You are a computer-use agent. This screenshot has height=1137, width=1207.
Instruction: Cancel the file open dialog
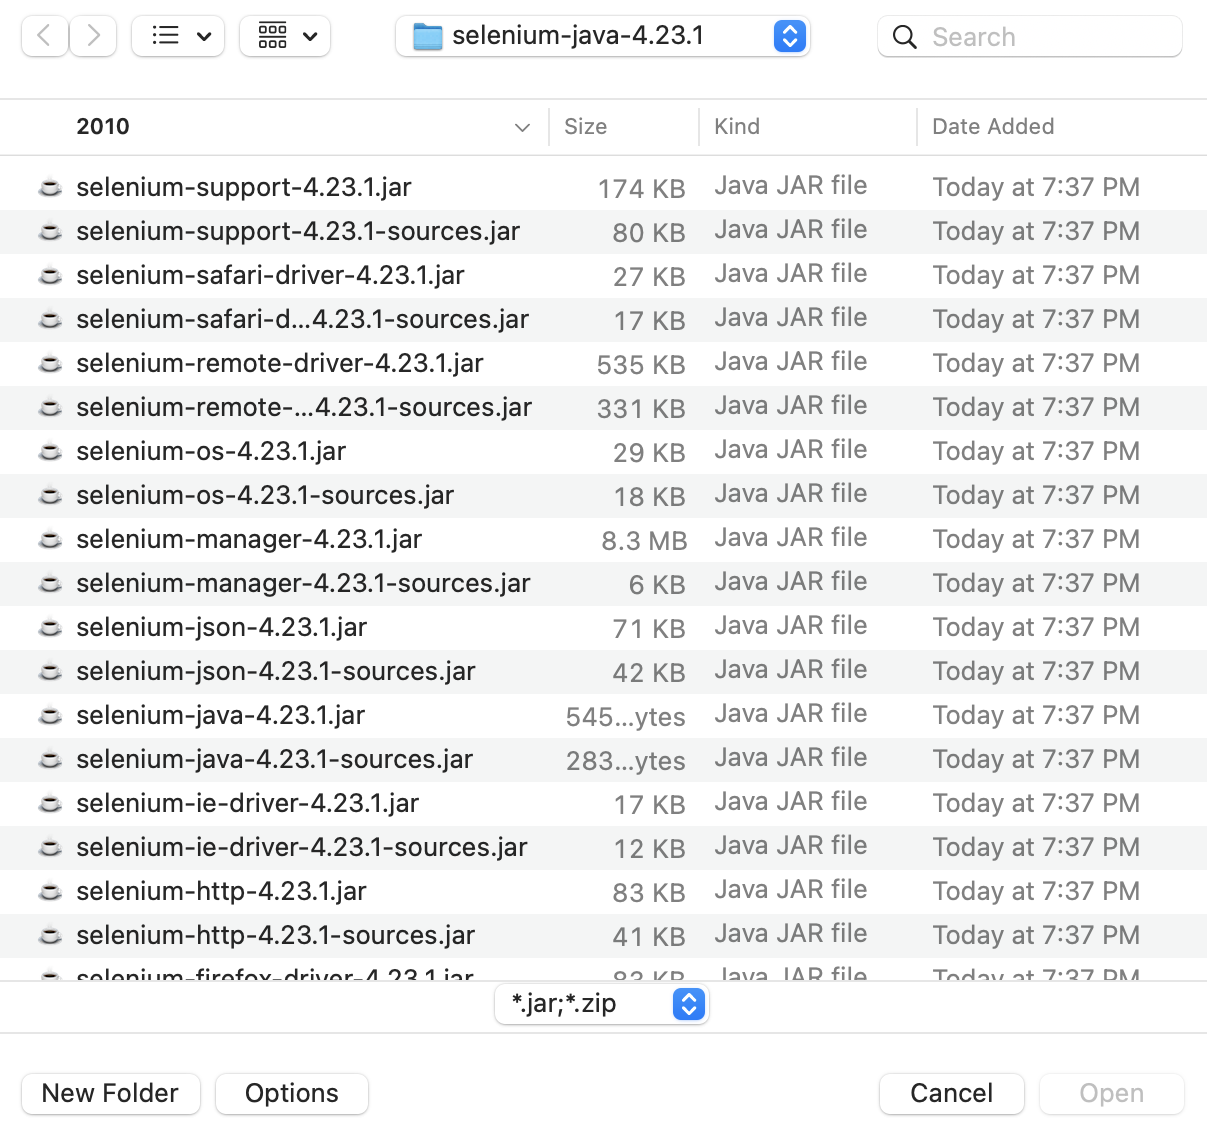pyautogui.click(x=951, y=1093)
